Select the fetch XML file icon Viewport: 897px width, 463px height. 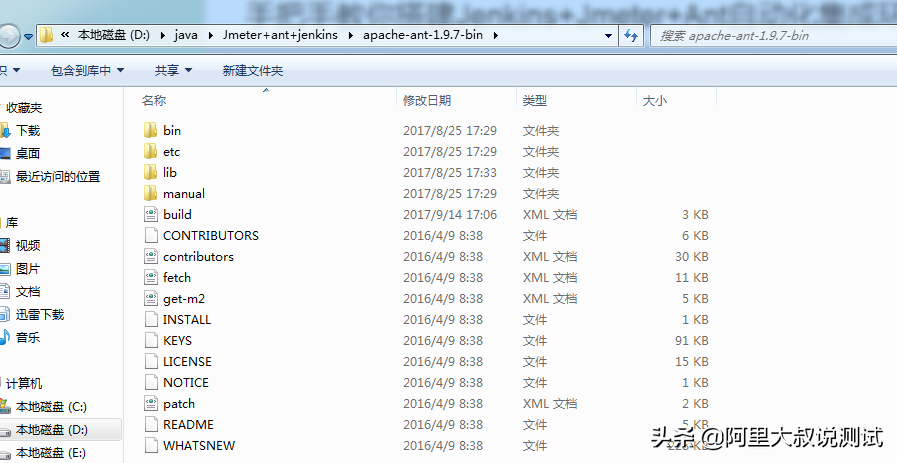(x=151, y=278)
